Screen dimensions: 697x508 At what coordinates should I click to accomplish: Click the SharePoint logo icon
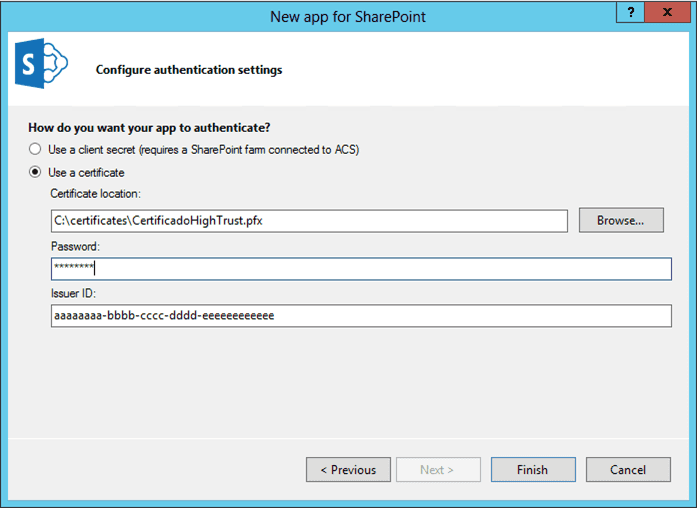(x=41, y=63)
